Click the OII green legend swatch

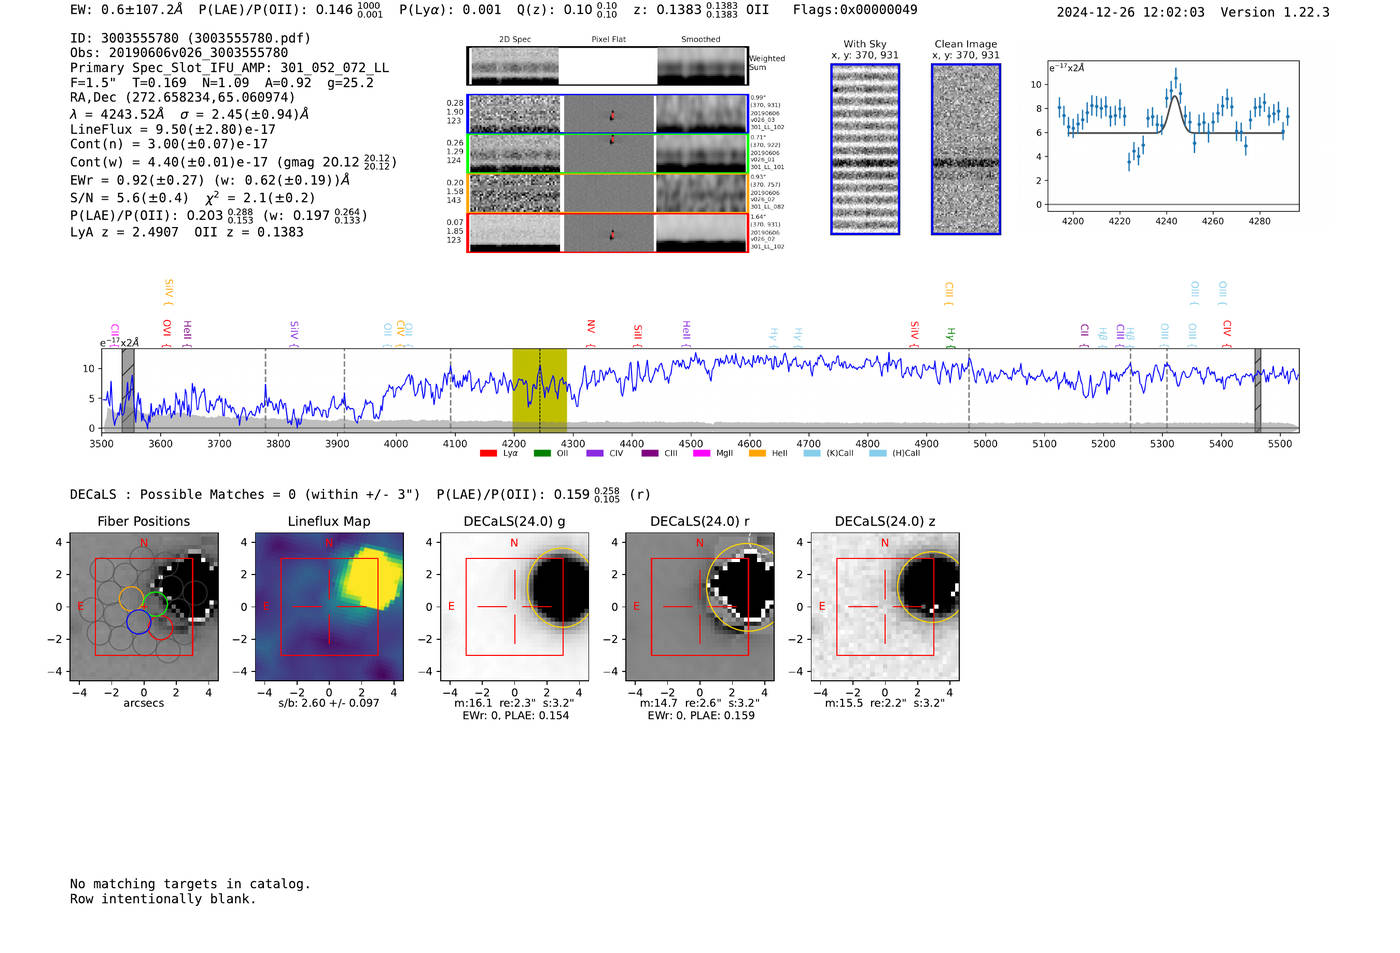click(542, 453)
